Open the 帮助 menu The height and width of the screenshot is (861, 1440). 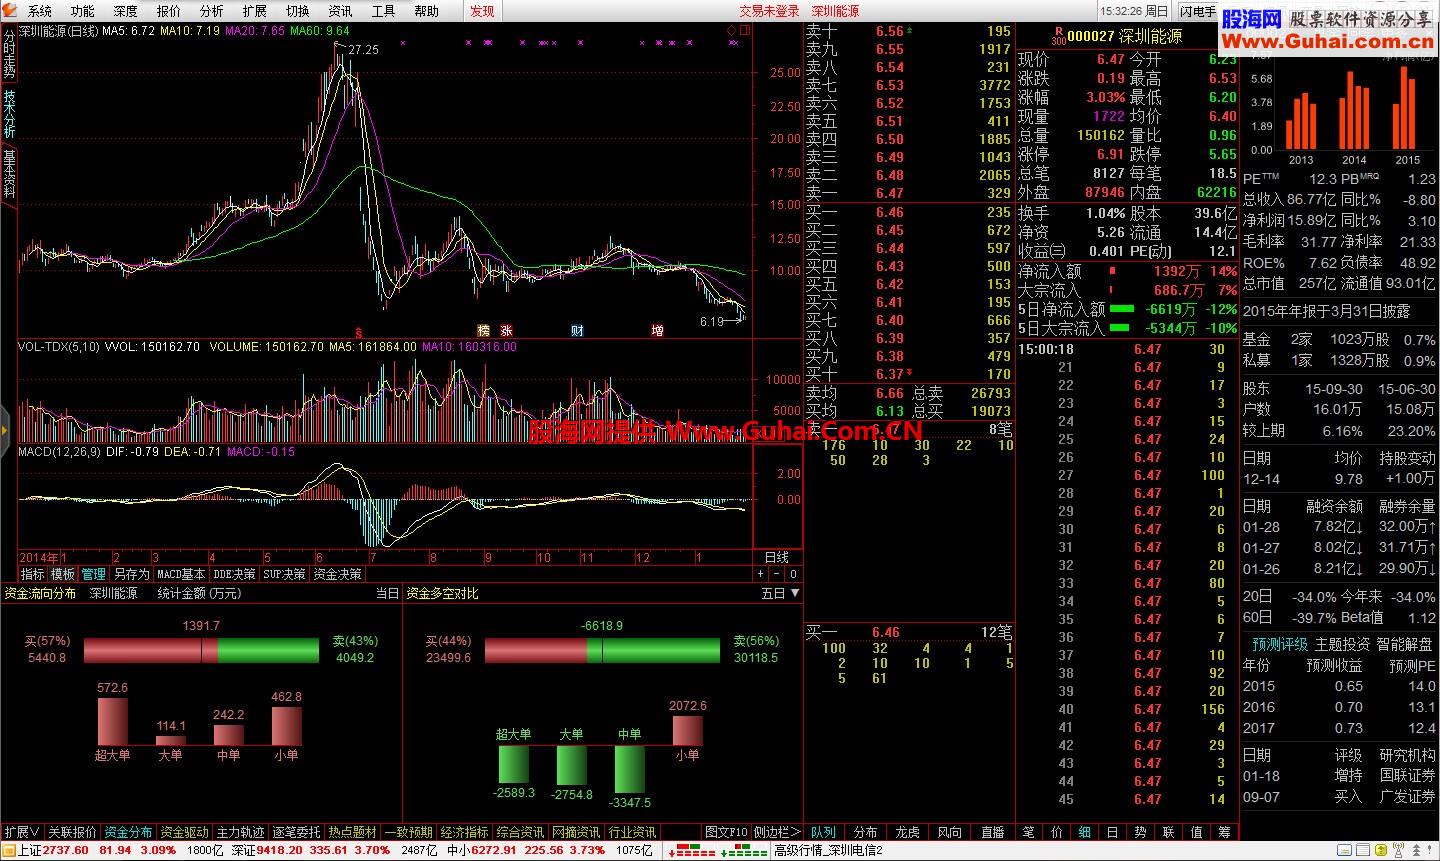click(x=426, y=11)
